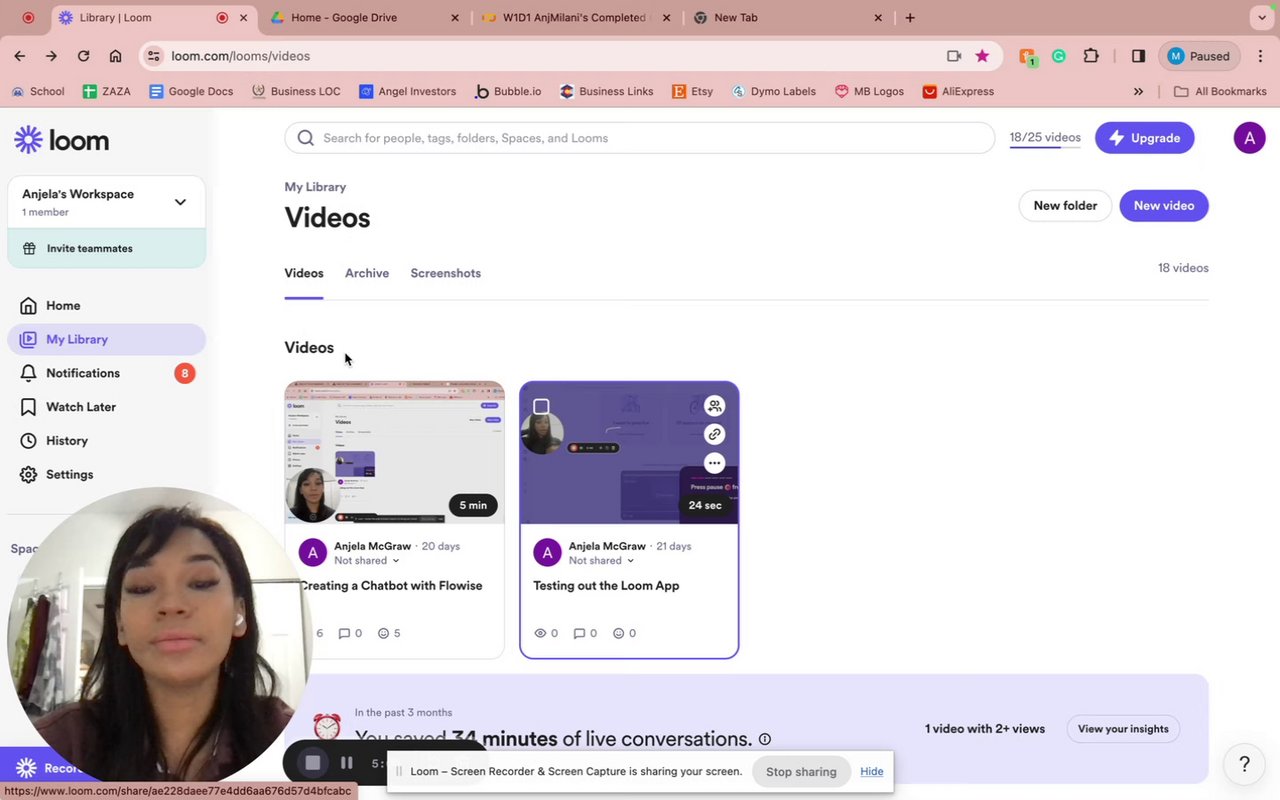Go back with the browser back arrow
The image size is (1280, 800).
click(x=20, y=56)
